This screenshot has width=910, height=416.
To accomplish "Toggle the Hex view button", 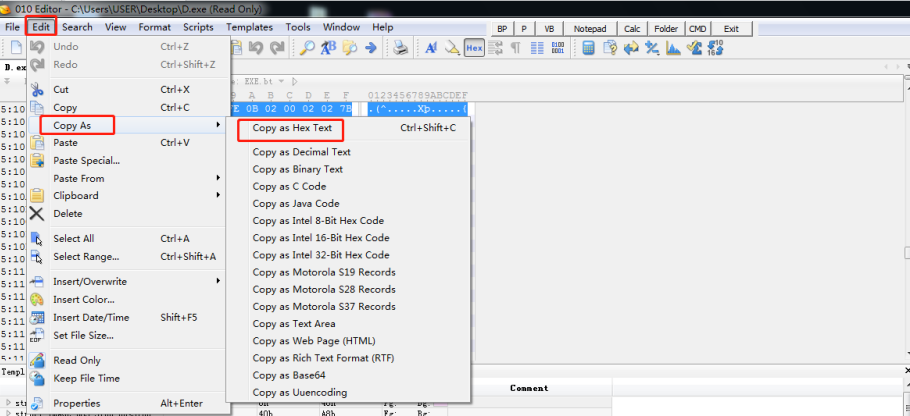I will [474, 48].
